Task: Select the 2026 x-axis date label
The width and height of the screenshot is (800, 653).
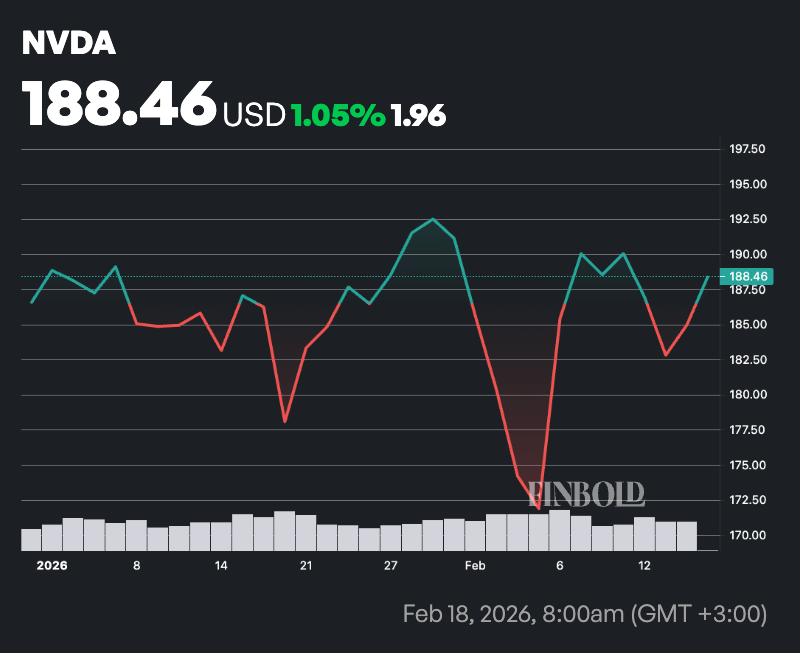Action: tap(51, 565)
